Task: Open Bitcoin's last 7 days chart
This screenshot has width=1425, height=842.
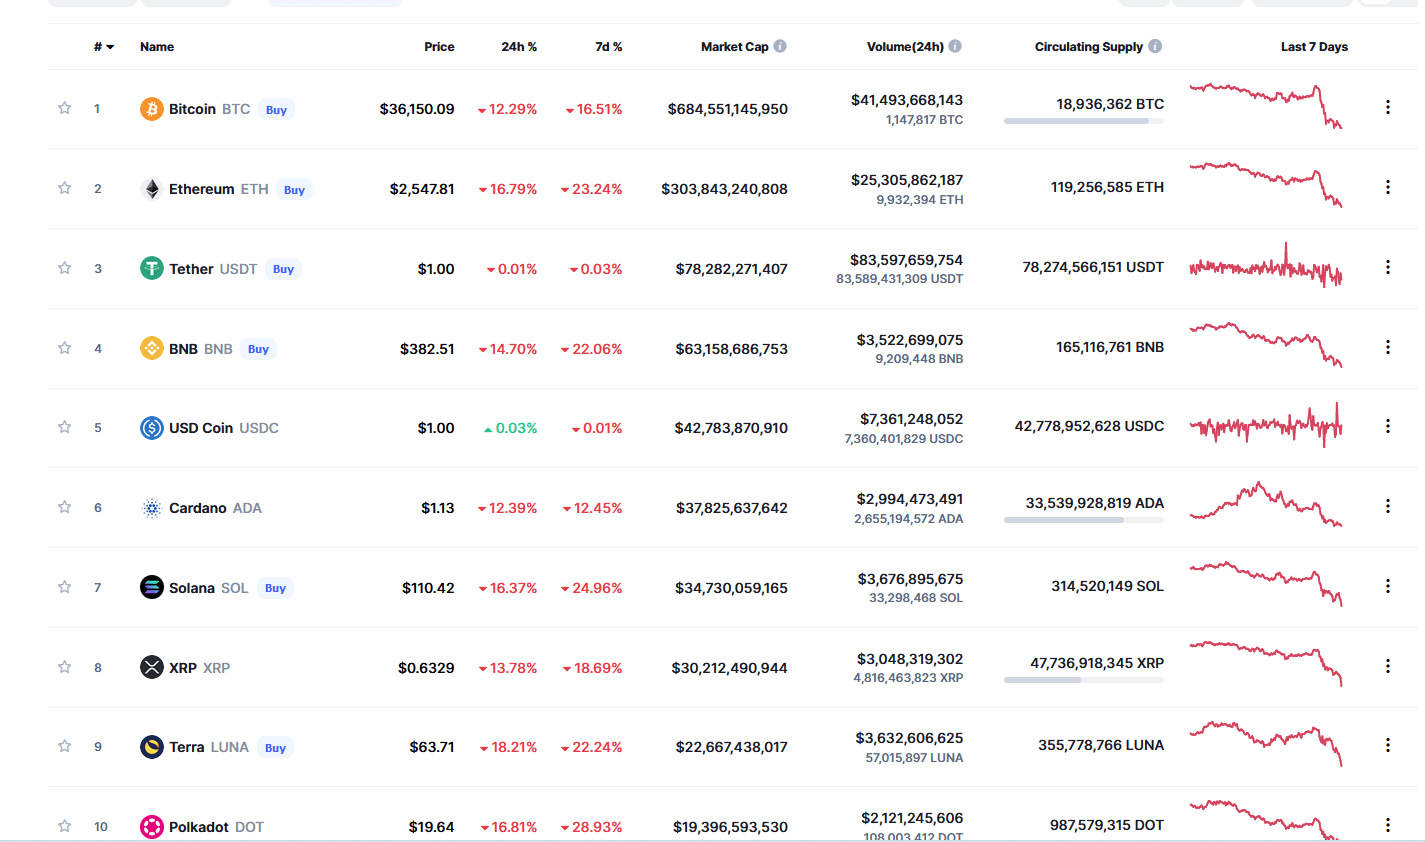Action: pyautogui.click(x=1266, y=106)
